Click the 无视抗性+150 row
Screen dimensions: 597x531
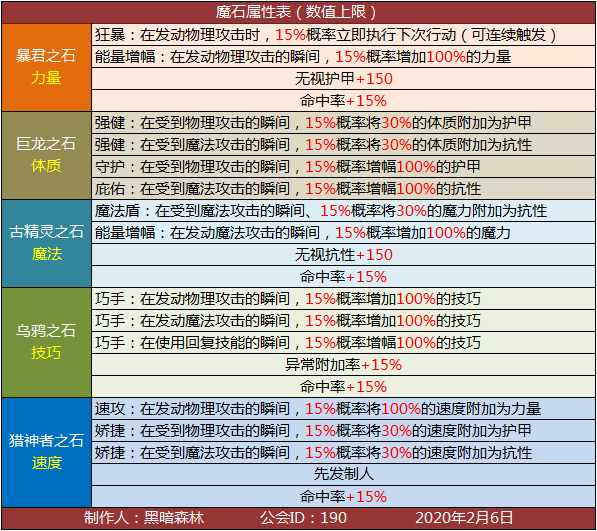click(343, 255)
